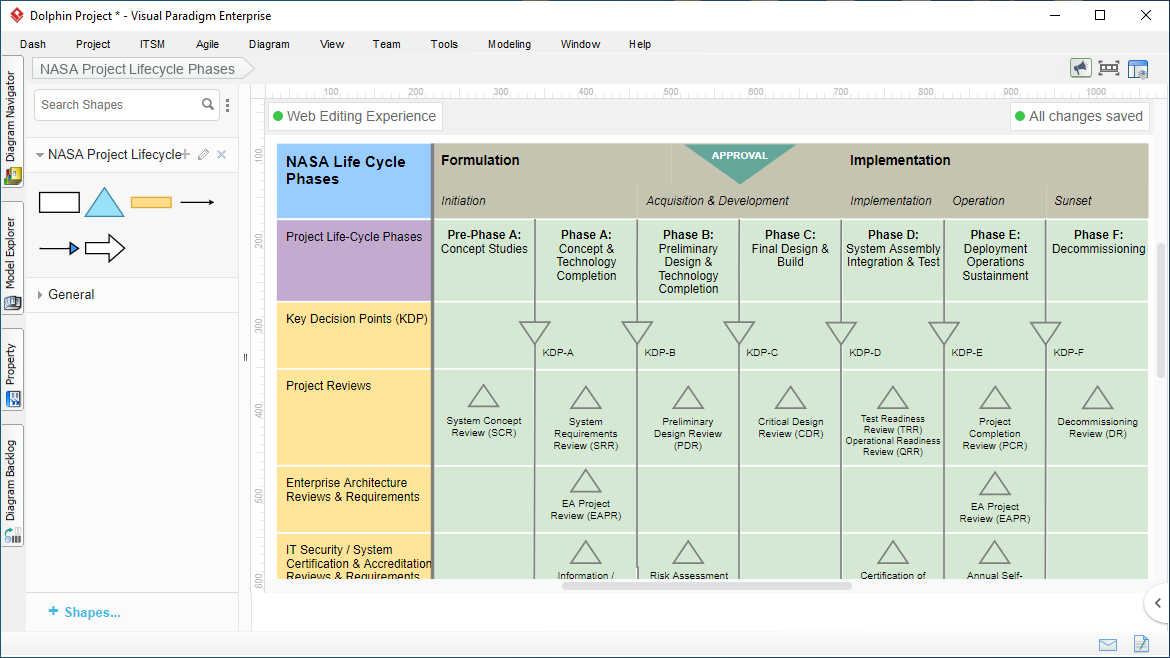Select the block arrow shape
1170x658 pixels.
(x=104, y=248)
